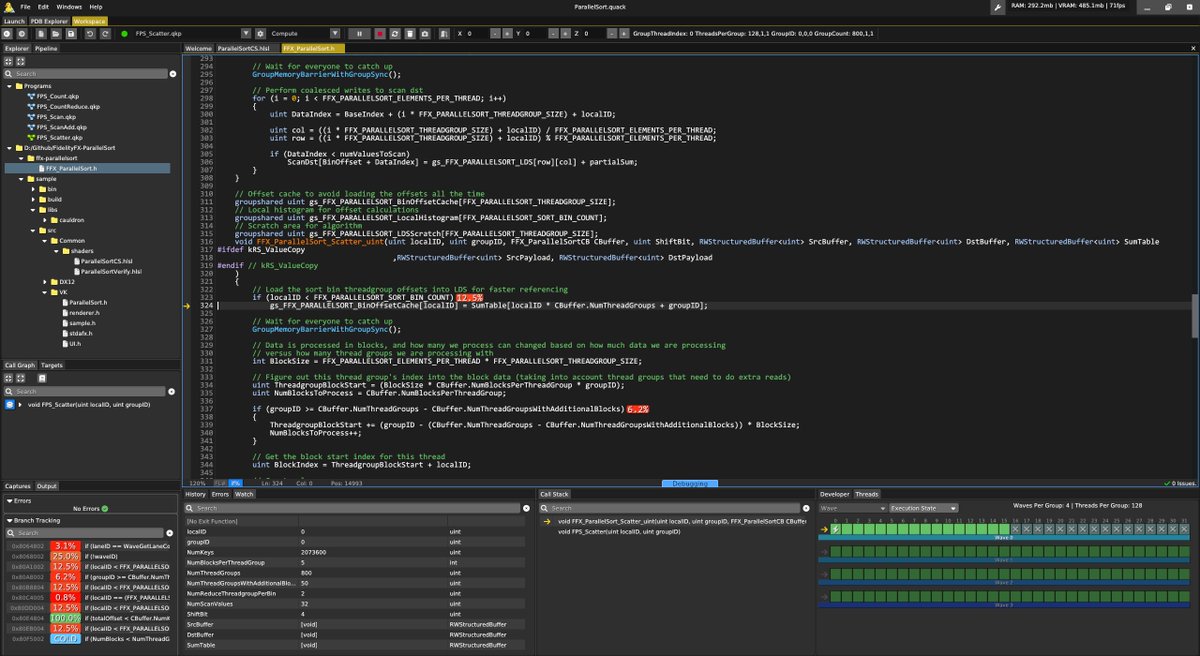This screenshot has width=1200, height=656.
Task: Pause shader execution with the pause icon
Action: click(359, 33)
